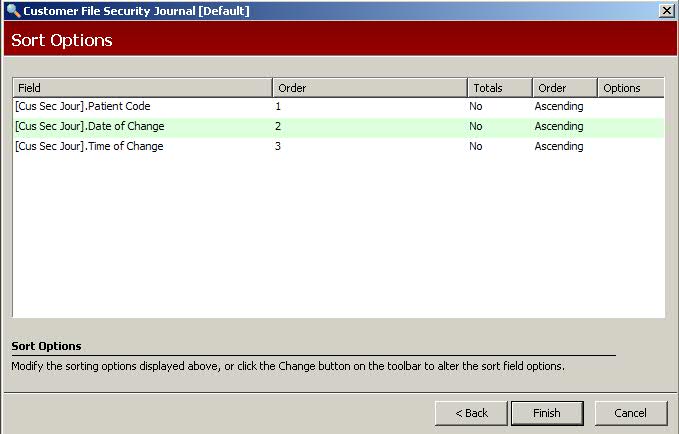
Task: Click Totals value No for Time of Change
Action: pos(476,147)
